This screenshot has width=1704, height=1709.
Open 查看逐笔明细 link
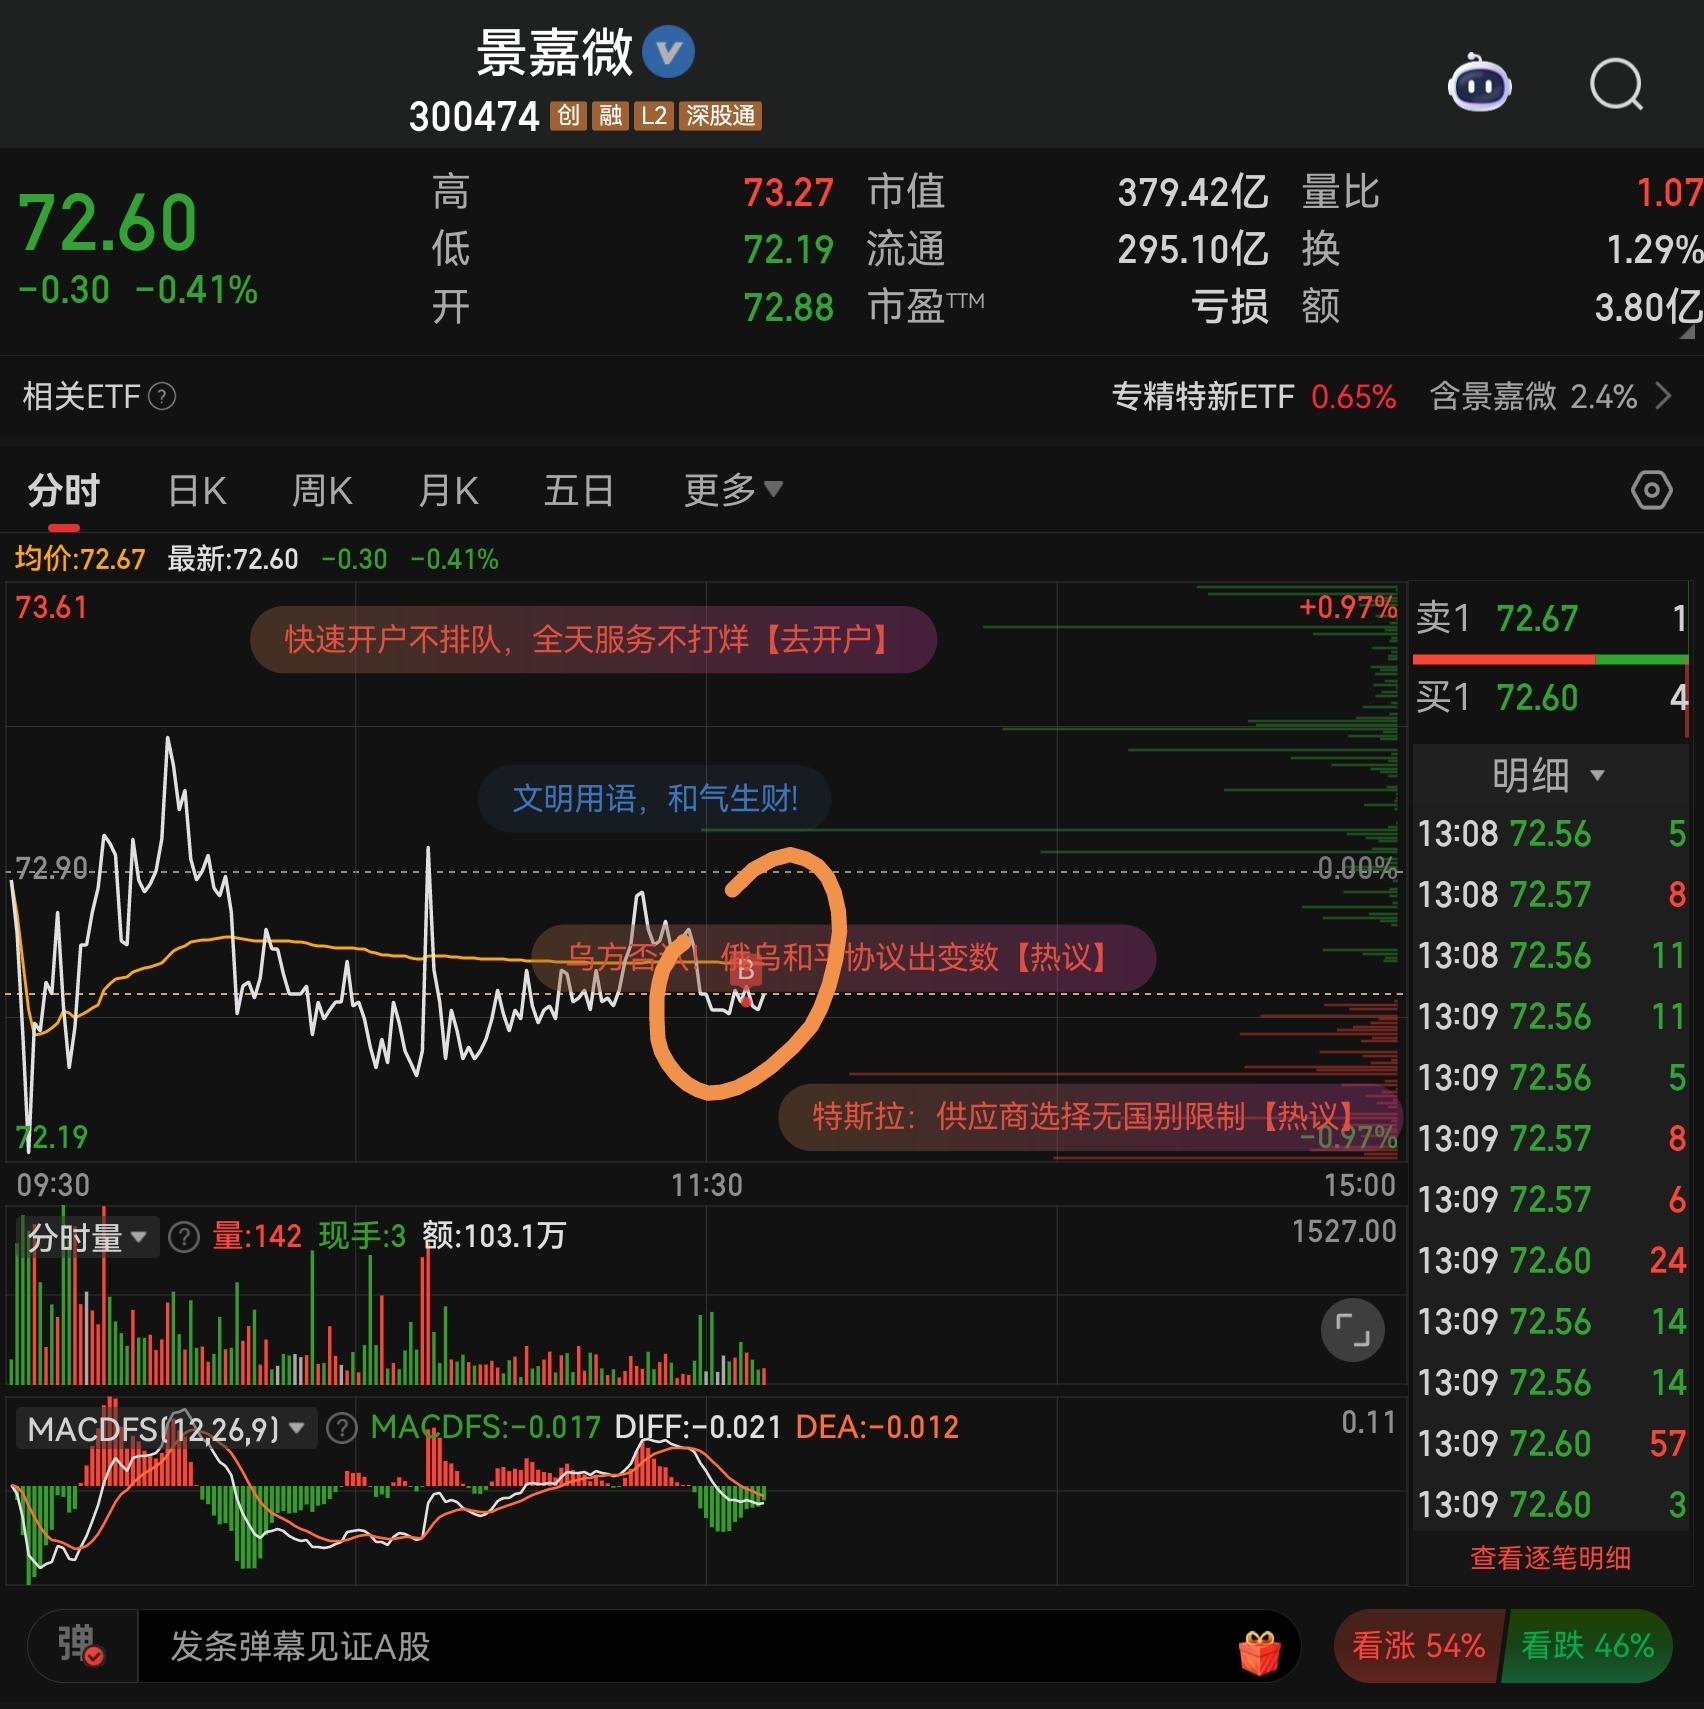(1550, 1557)
